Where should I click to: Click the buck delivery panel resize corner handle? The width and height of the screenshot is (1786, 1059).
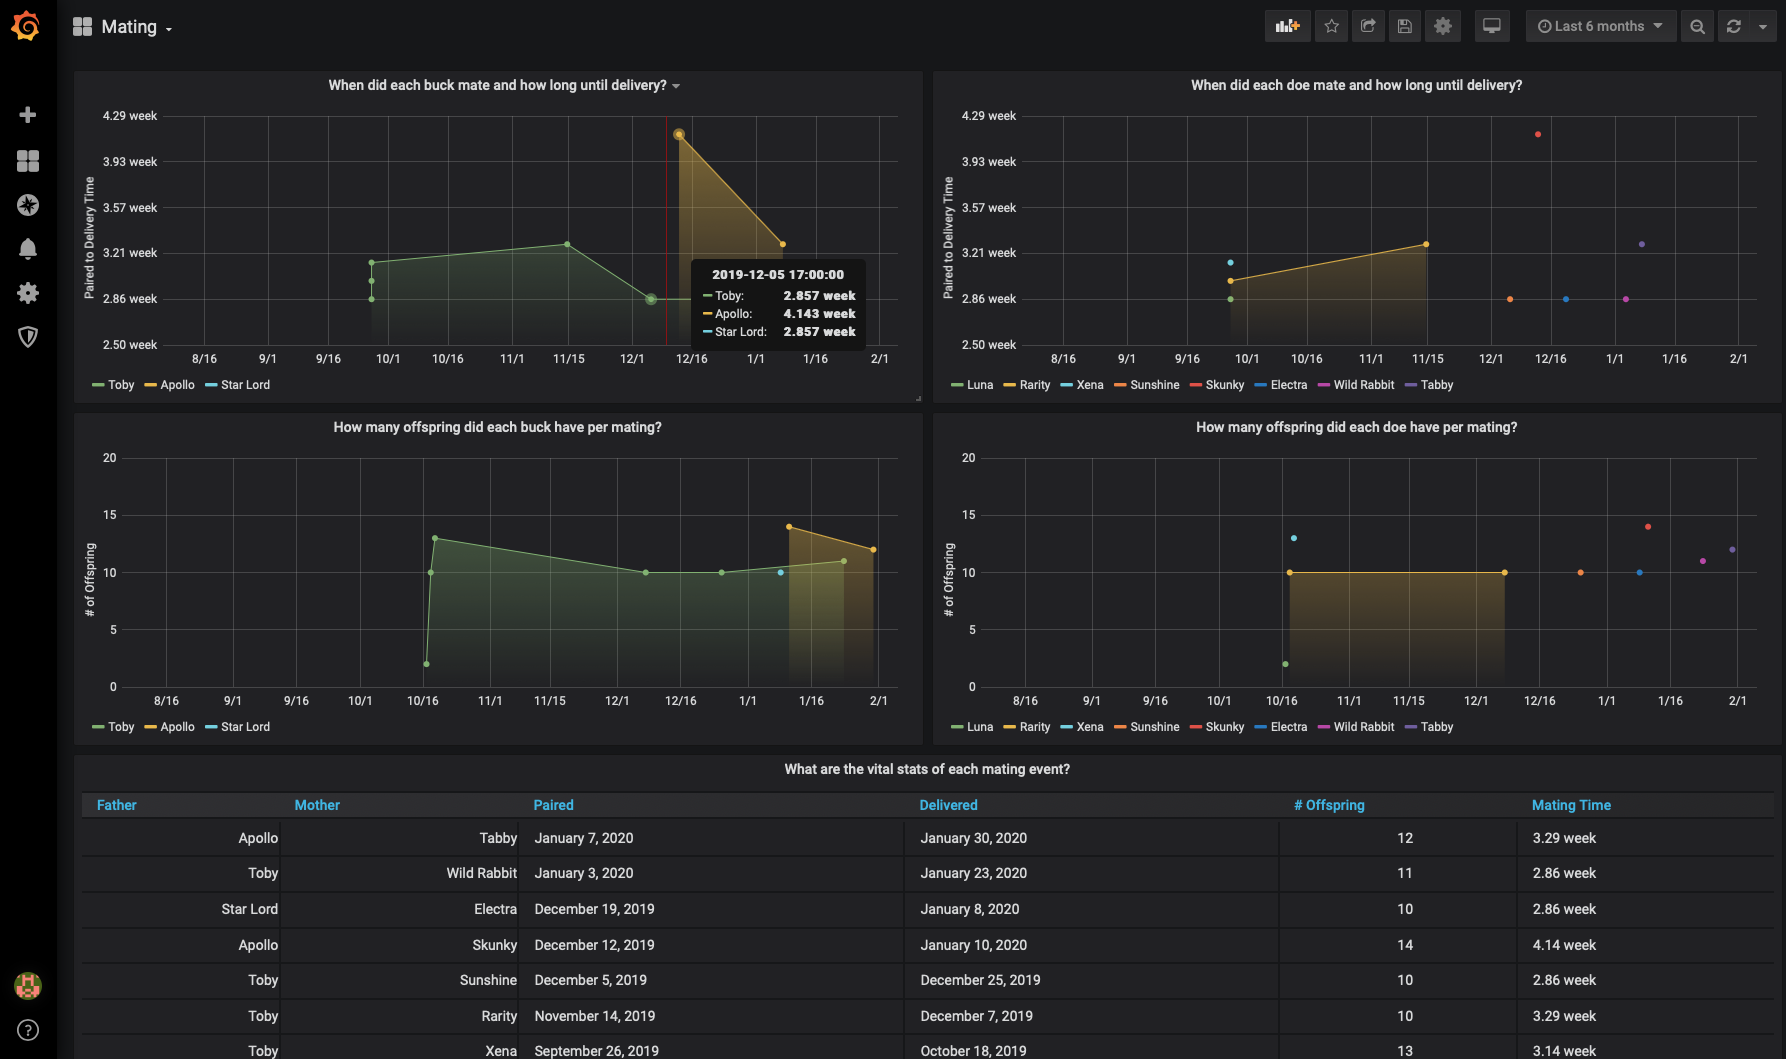(918, 398)
